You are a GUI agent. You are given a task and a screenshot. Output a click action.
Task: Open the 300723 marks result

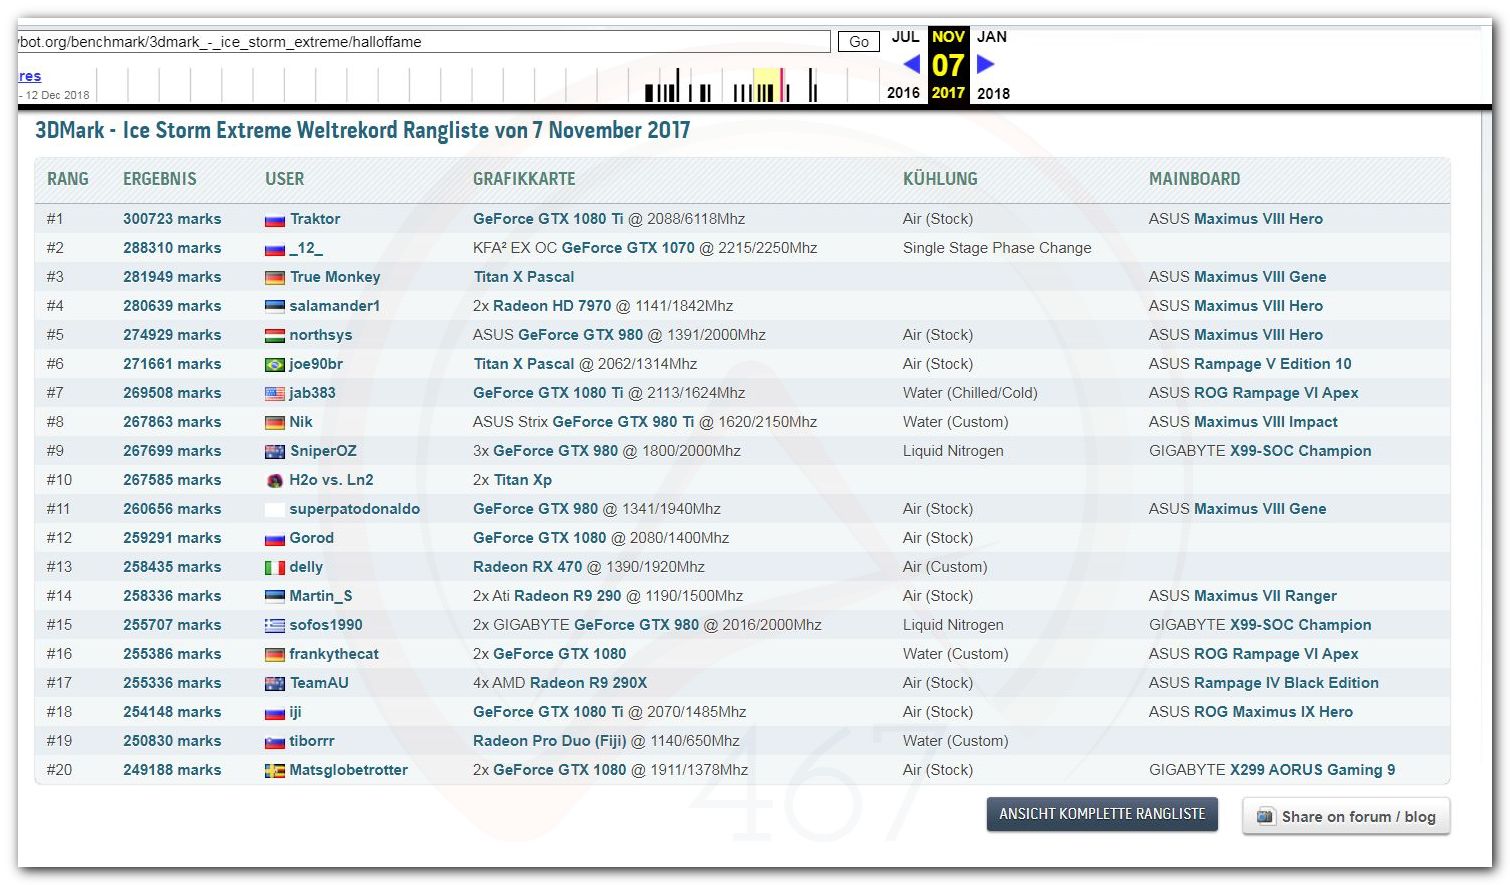click(172, 219)
